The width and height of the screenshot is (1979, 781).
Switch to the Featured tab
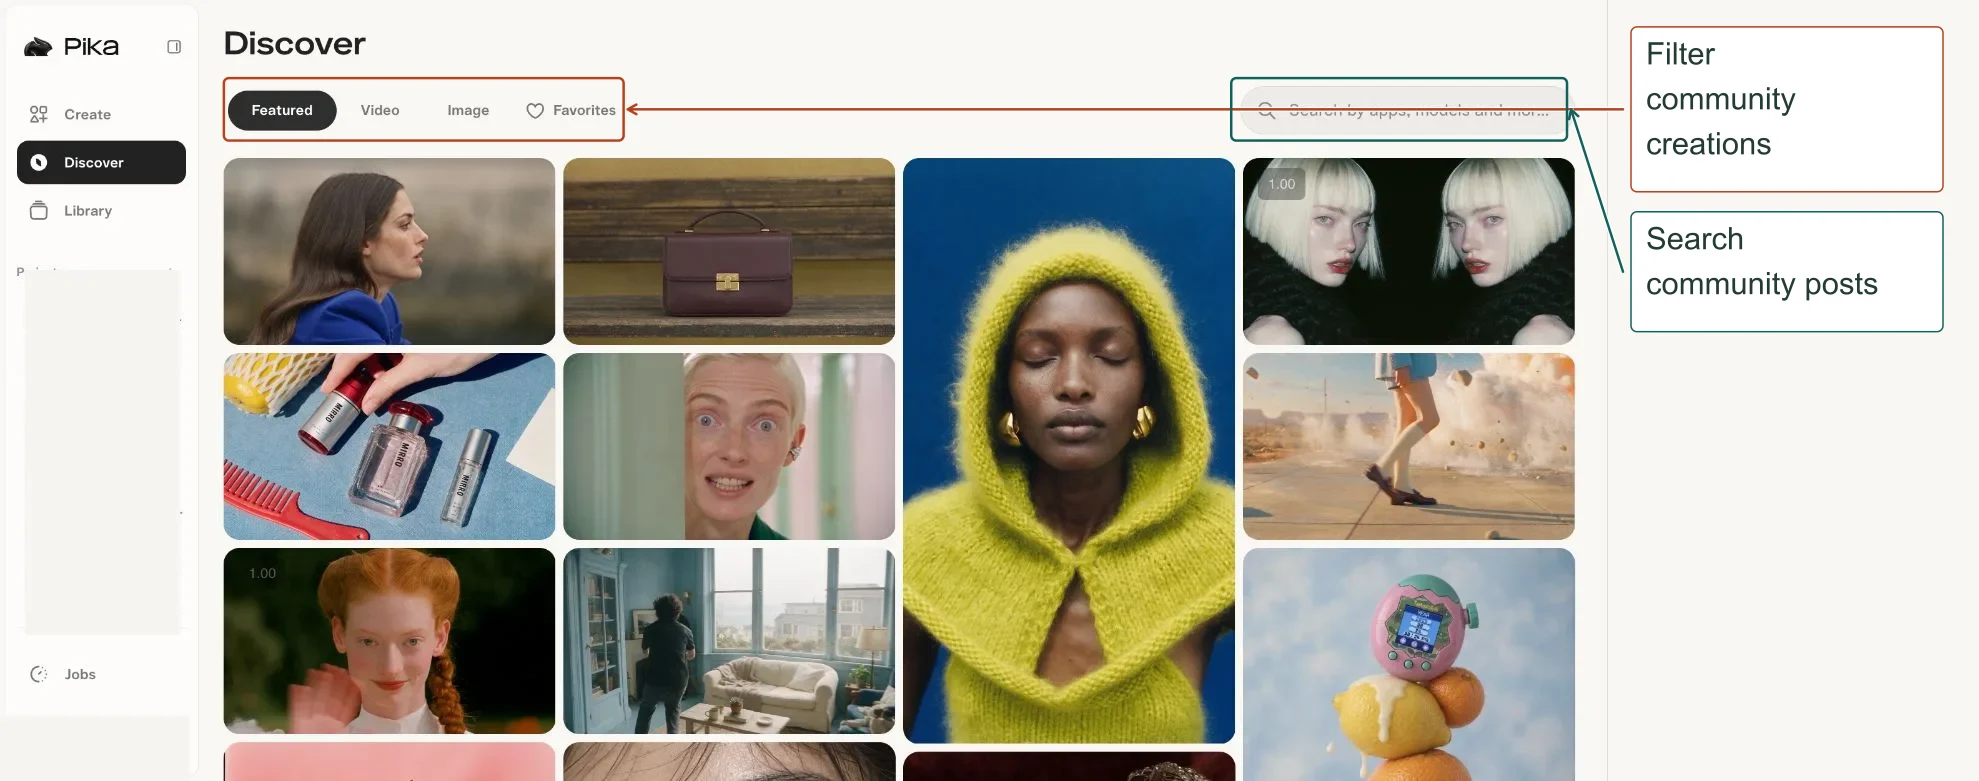click(x=282, y=110)
